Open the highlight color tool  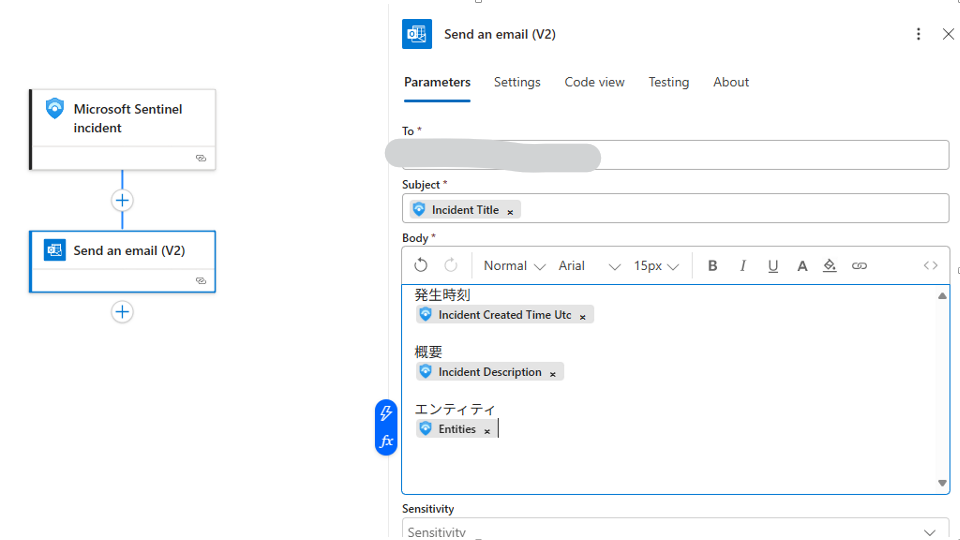point(830,266)
